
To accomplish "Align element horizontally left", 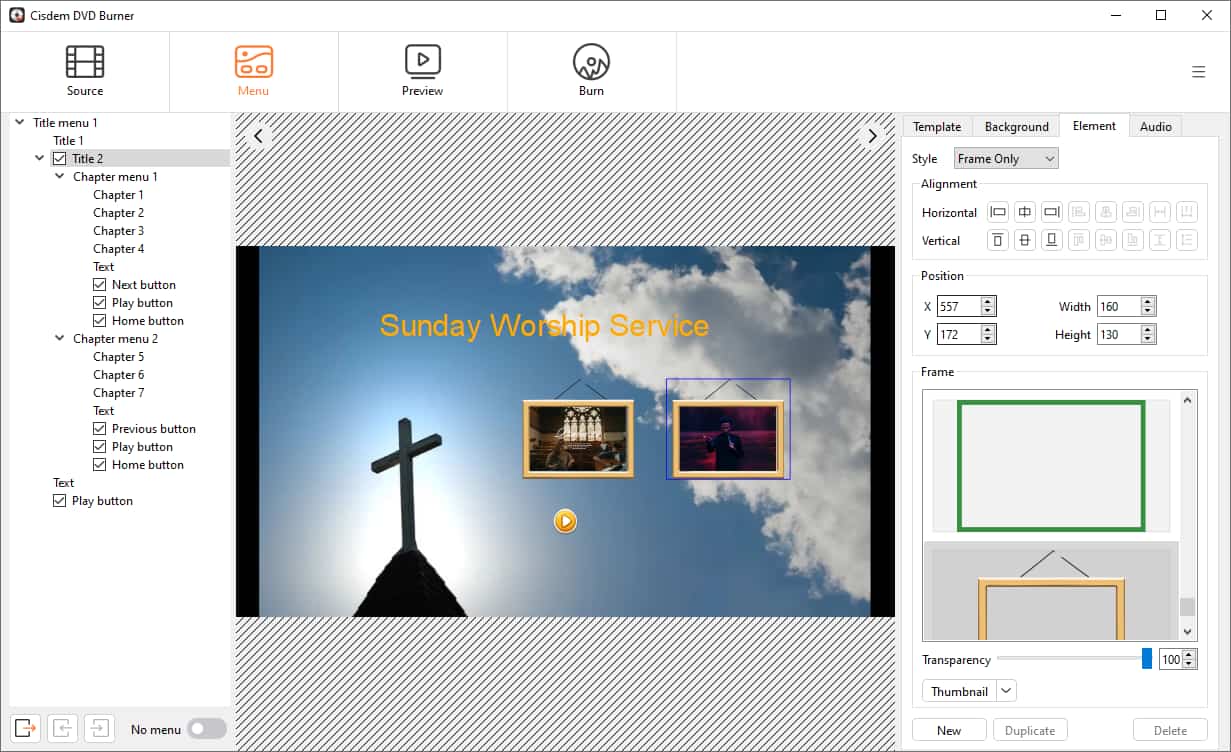I will point(996,212).
